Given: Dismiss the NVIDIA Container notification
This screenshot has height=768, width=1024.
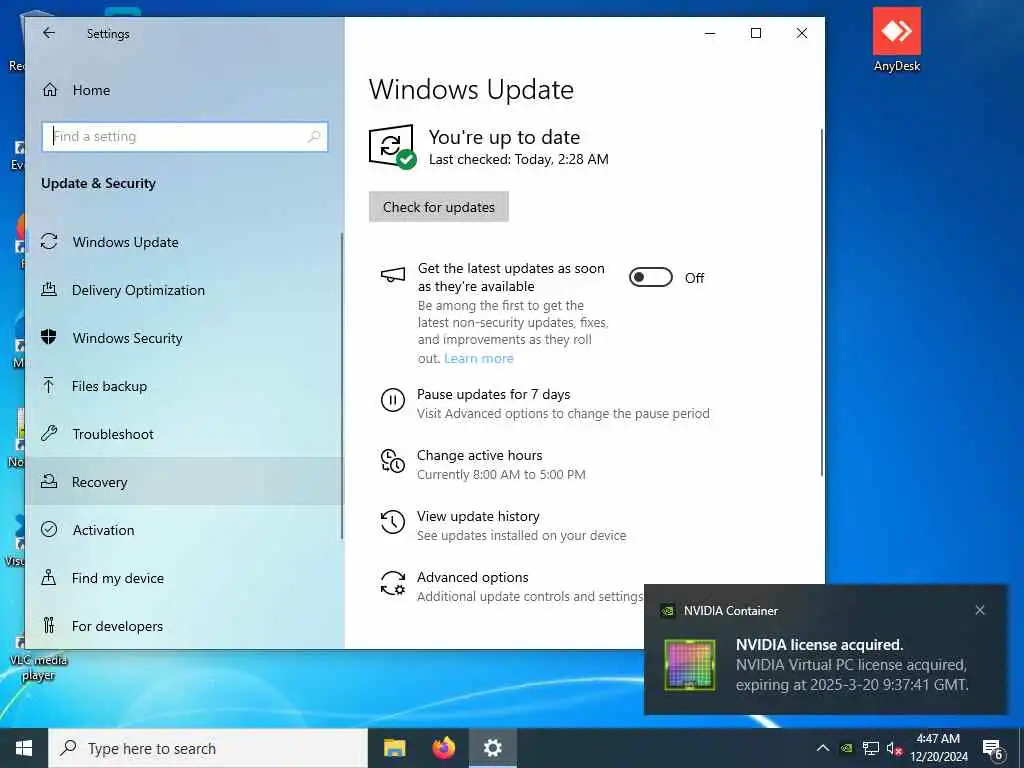Looking at the screenshot, I should pos(980,610).
